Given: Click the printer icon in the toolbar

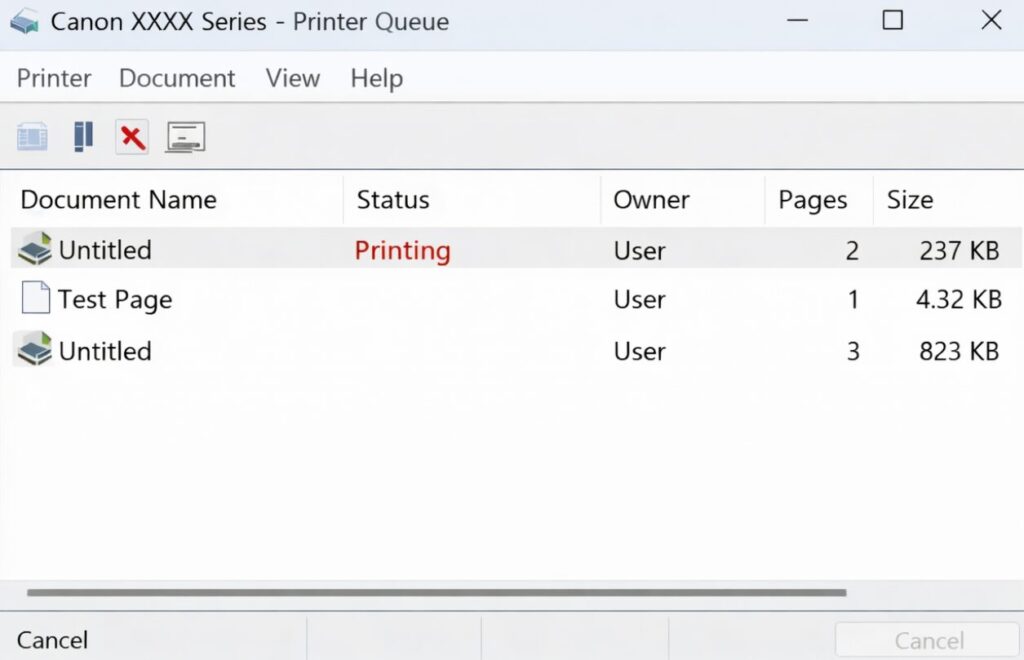Looking at the screenshot, I should tap(32, 136).
